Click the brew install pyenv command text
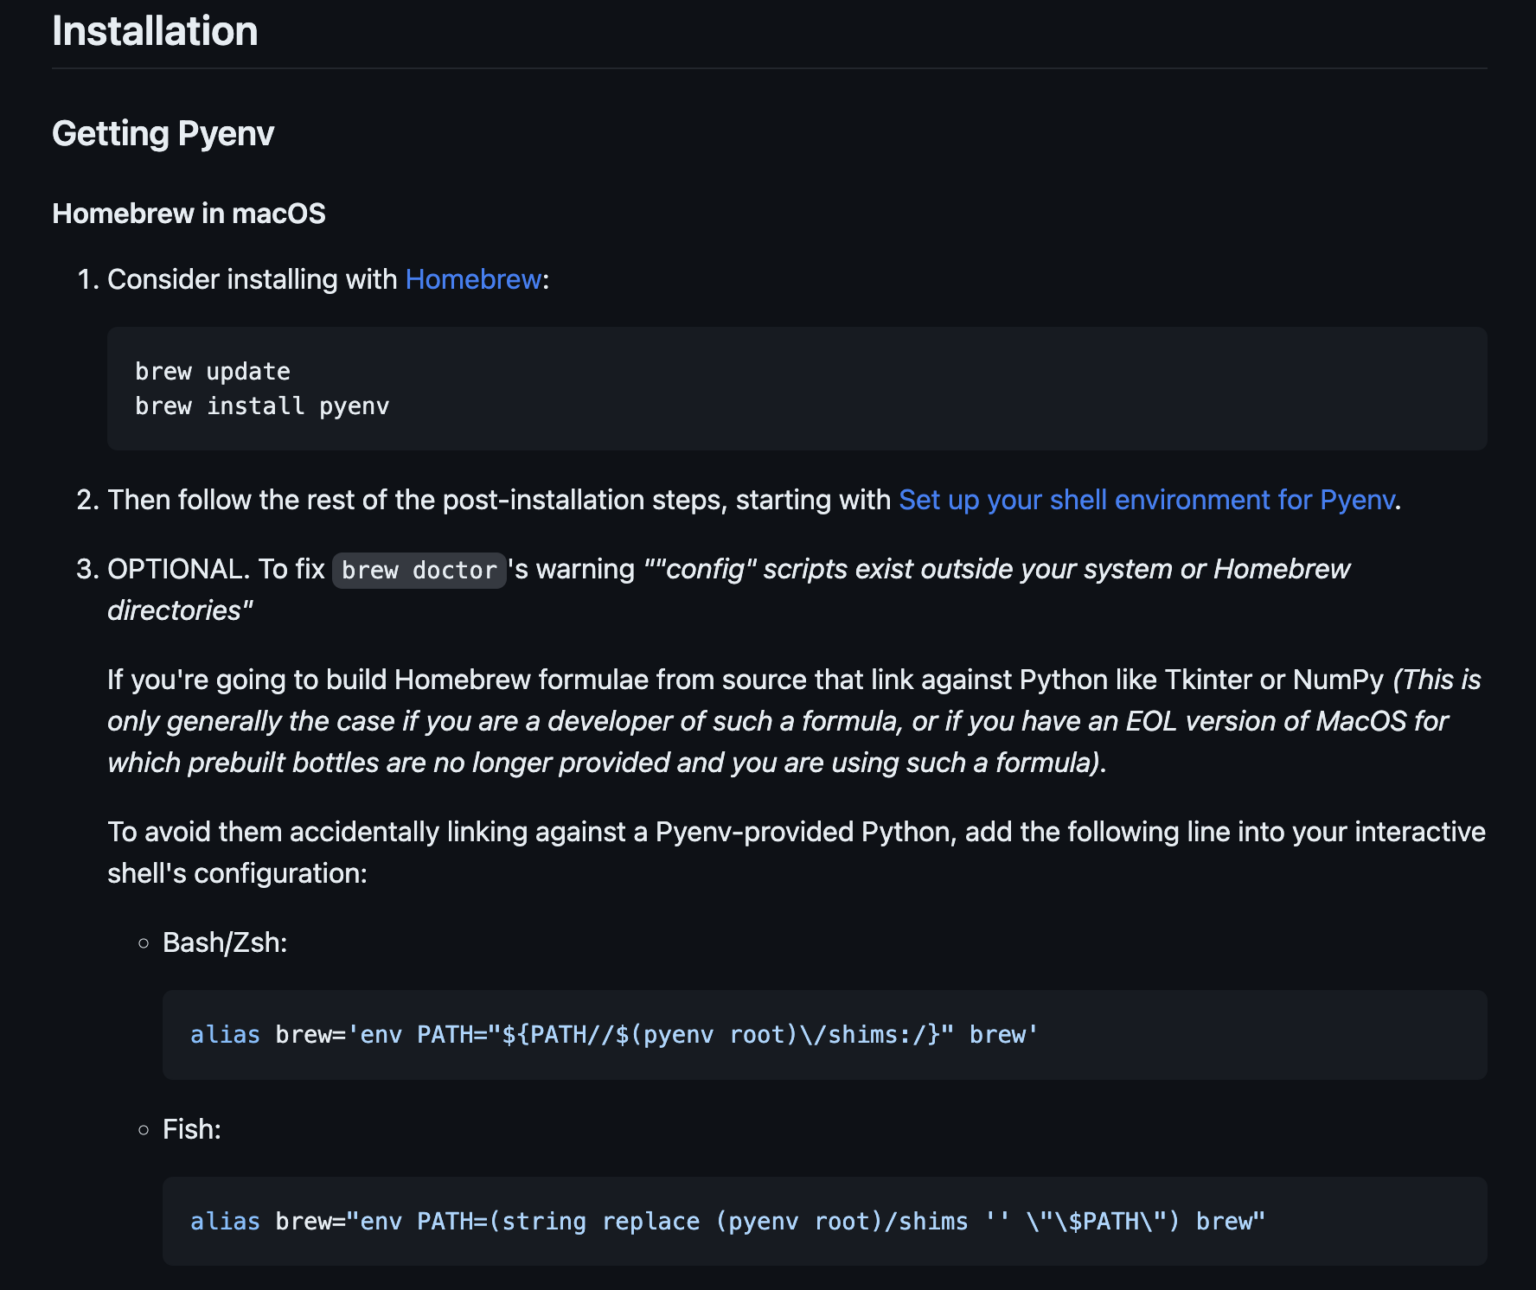Viewport: 1536px width, 1290px height. coord(262,406)
